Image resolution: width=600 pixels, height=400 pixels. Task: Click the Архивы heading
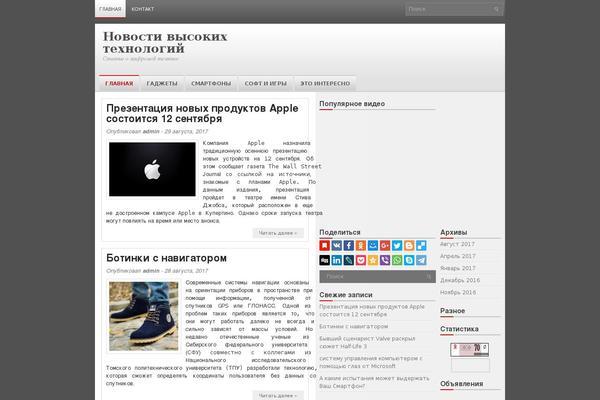coord(453,232)
